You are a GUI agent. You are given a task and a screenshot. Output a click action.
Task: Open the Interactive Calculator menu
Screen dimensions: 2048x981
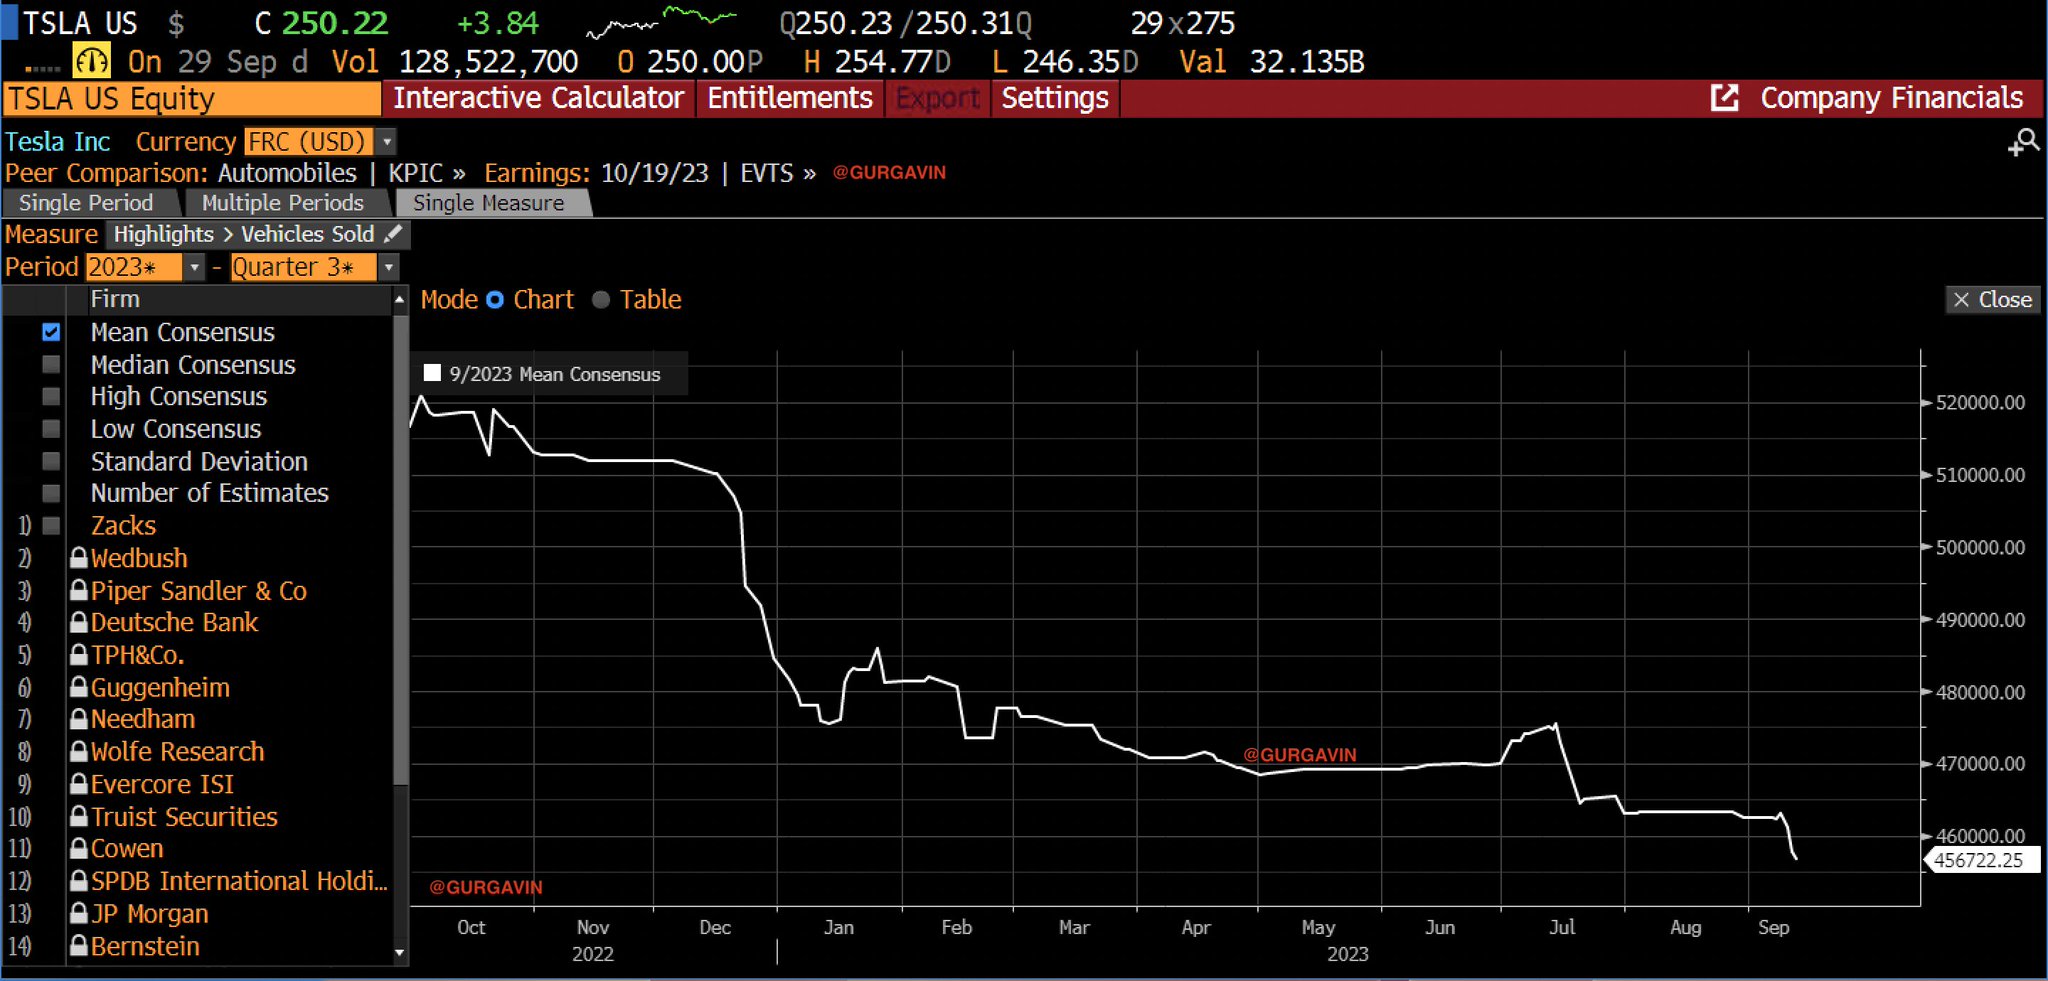(538, 98)
